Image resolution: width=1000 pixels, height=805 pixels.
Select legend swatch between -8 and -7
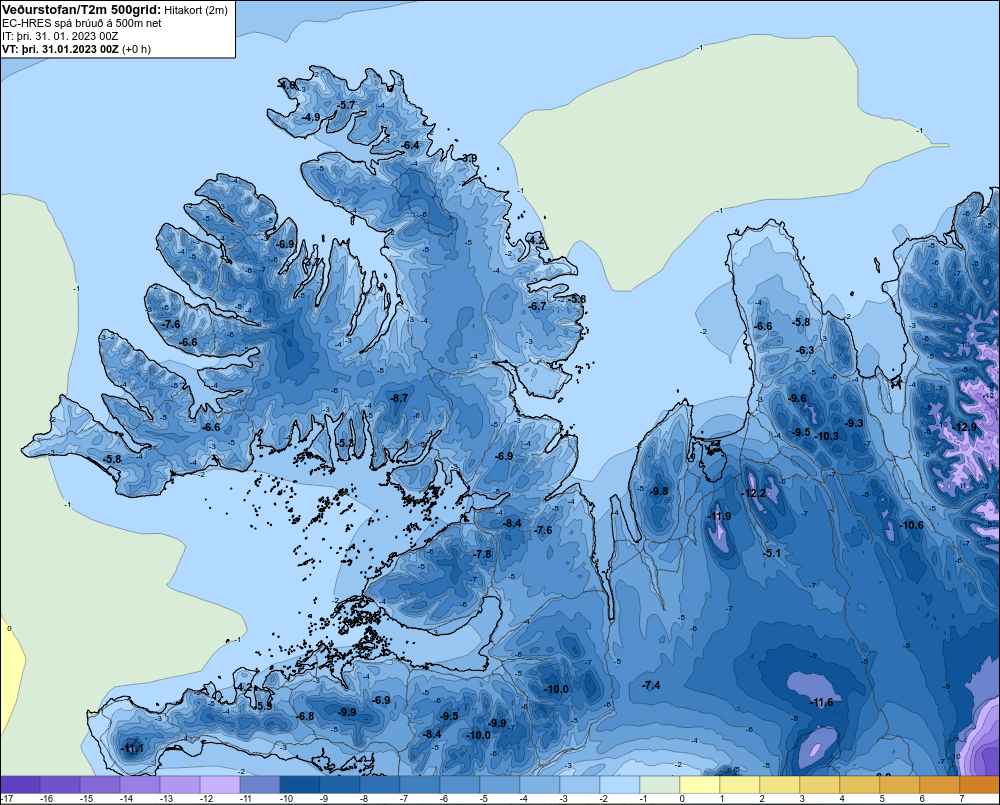[x=379, y=785]
